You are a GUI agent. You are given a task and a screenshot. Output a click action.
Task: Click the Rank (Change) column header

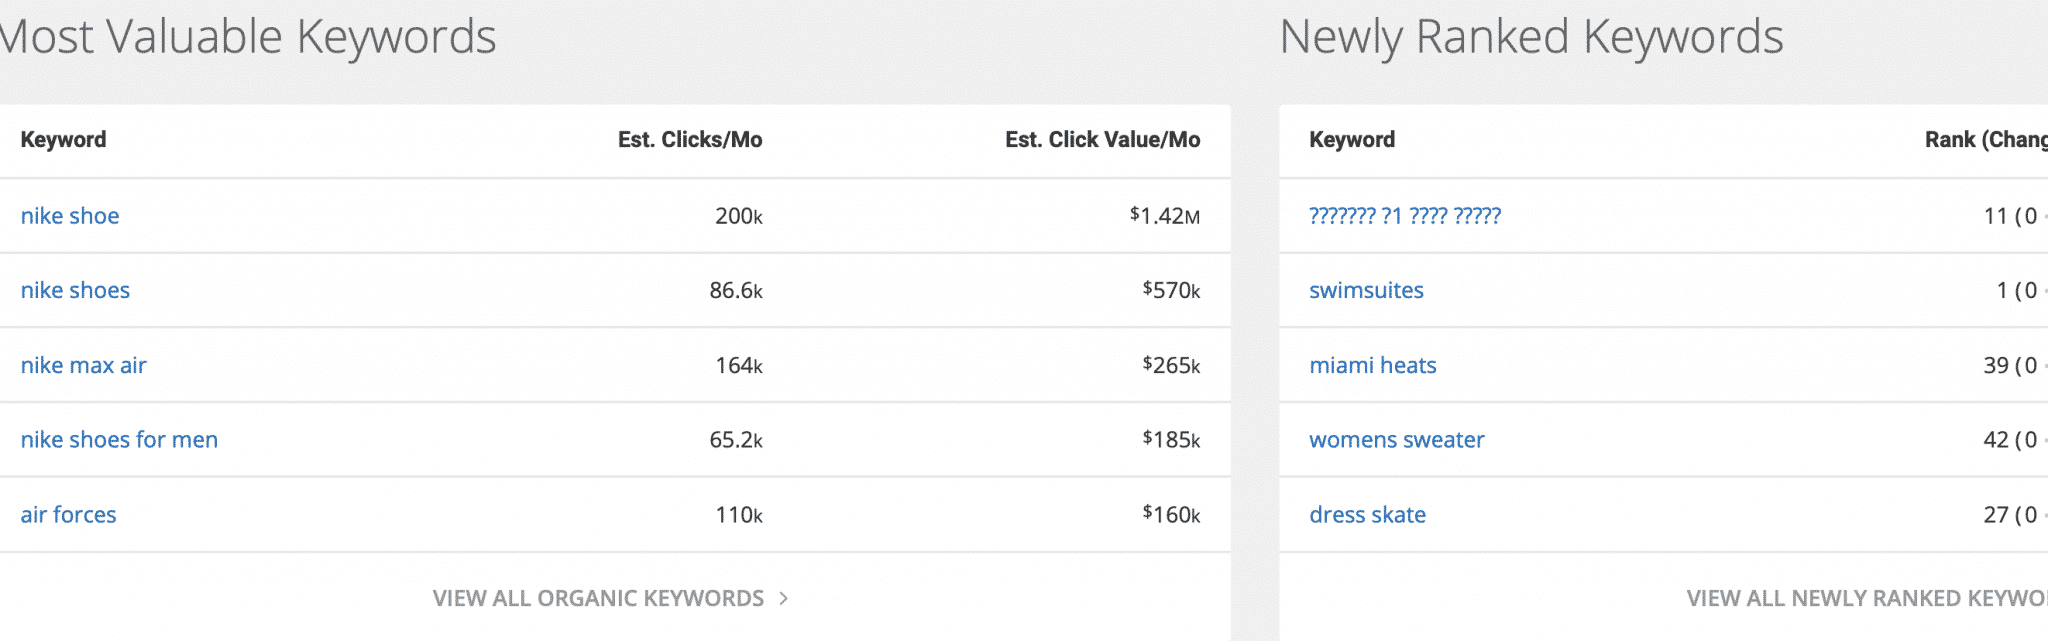point(1986,140)
